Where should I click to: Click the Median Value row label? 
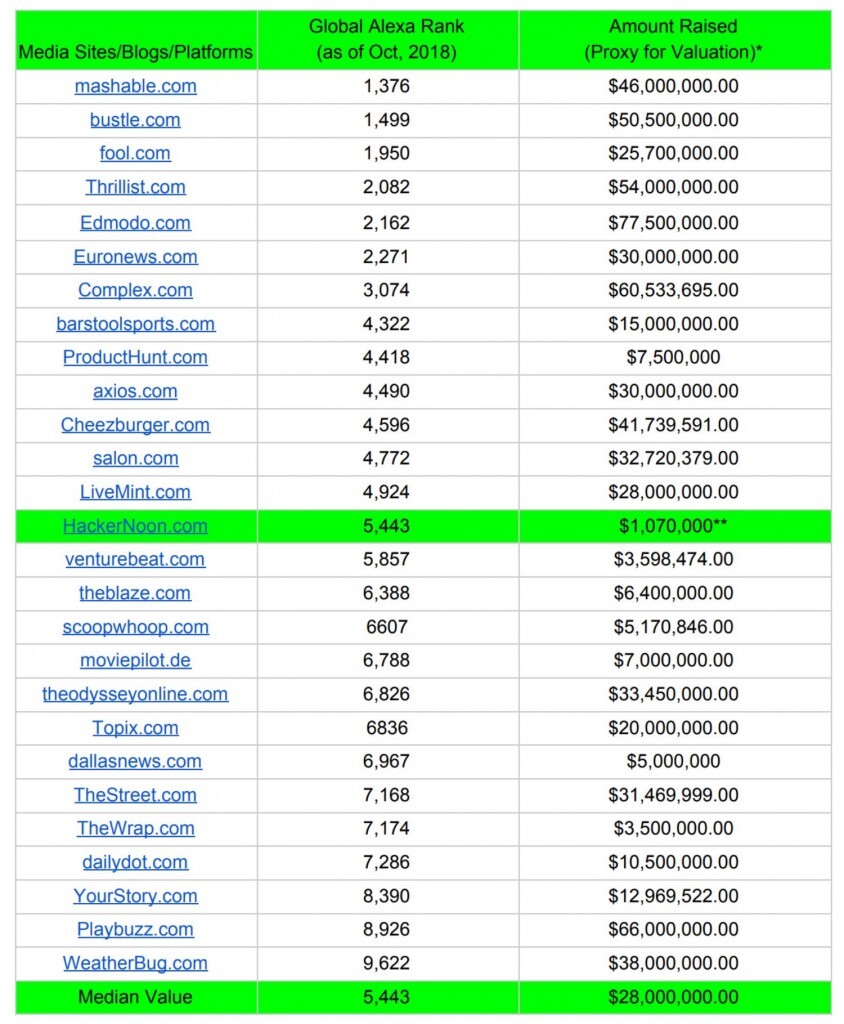(135, 997)
